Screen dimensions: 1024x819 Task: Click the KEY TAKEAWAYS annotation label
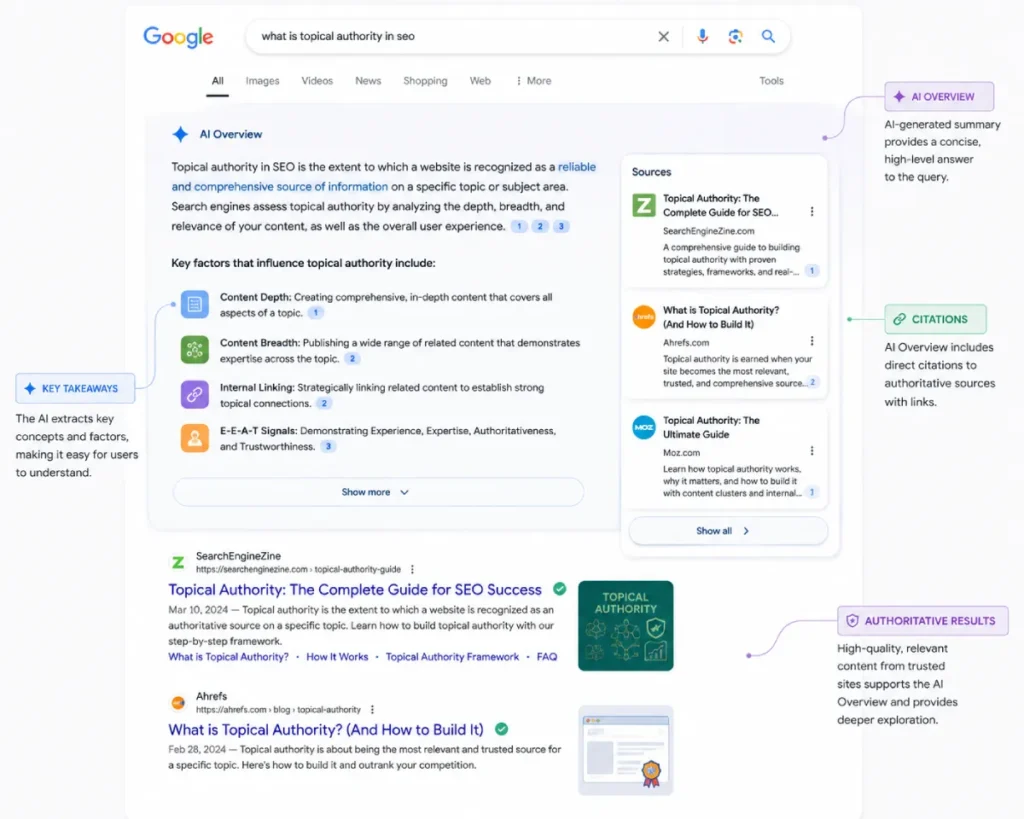tap(75, 389)
